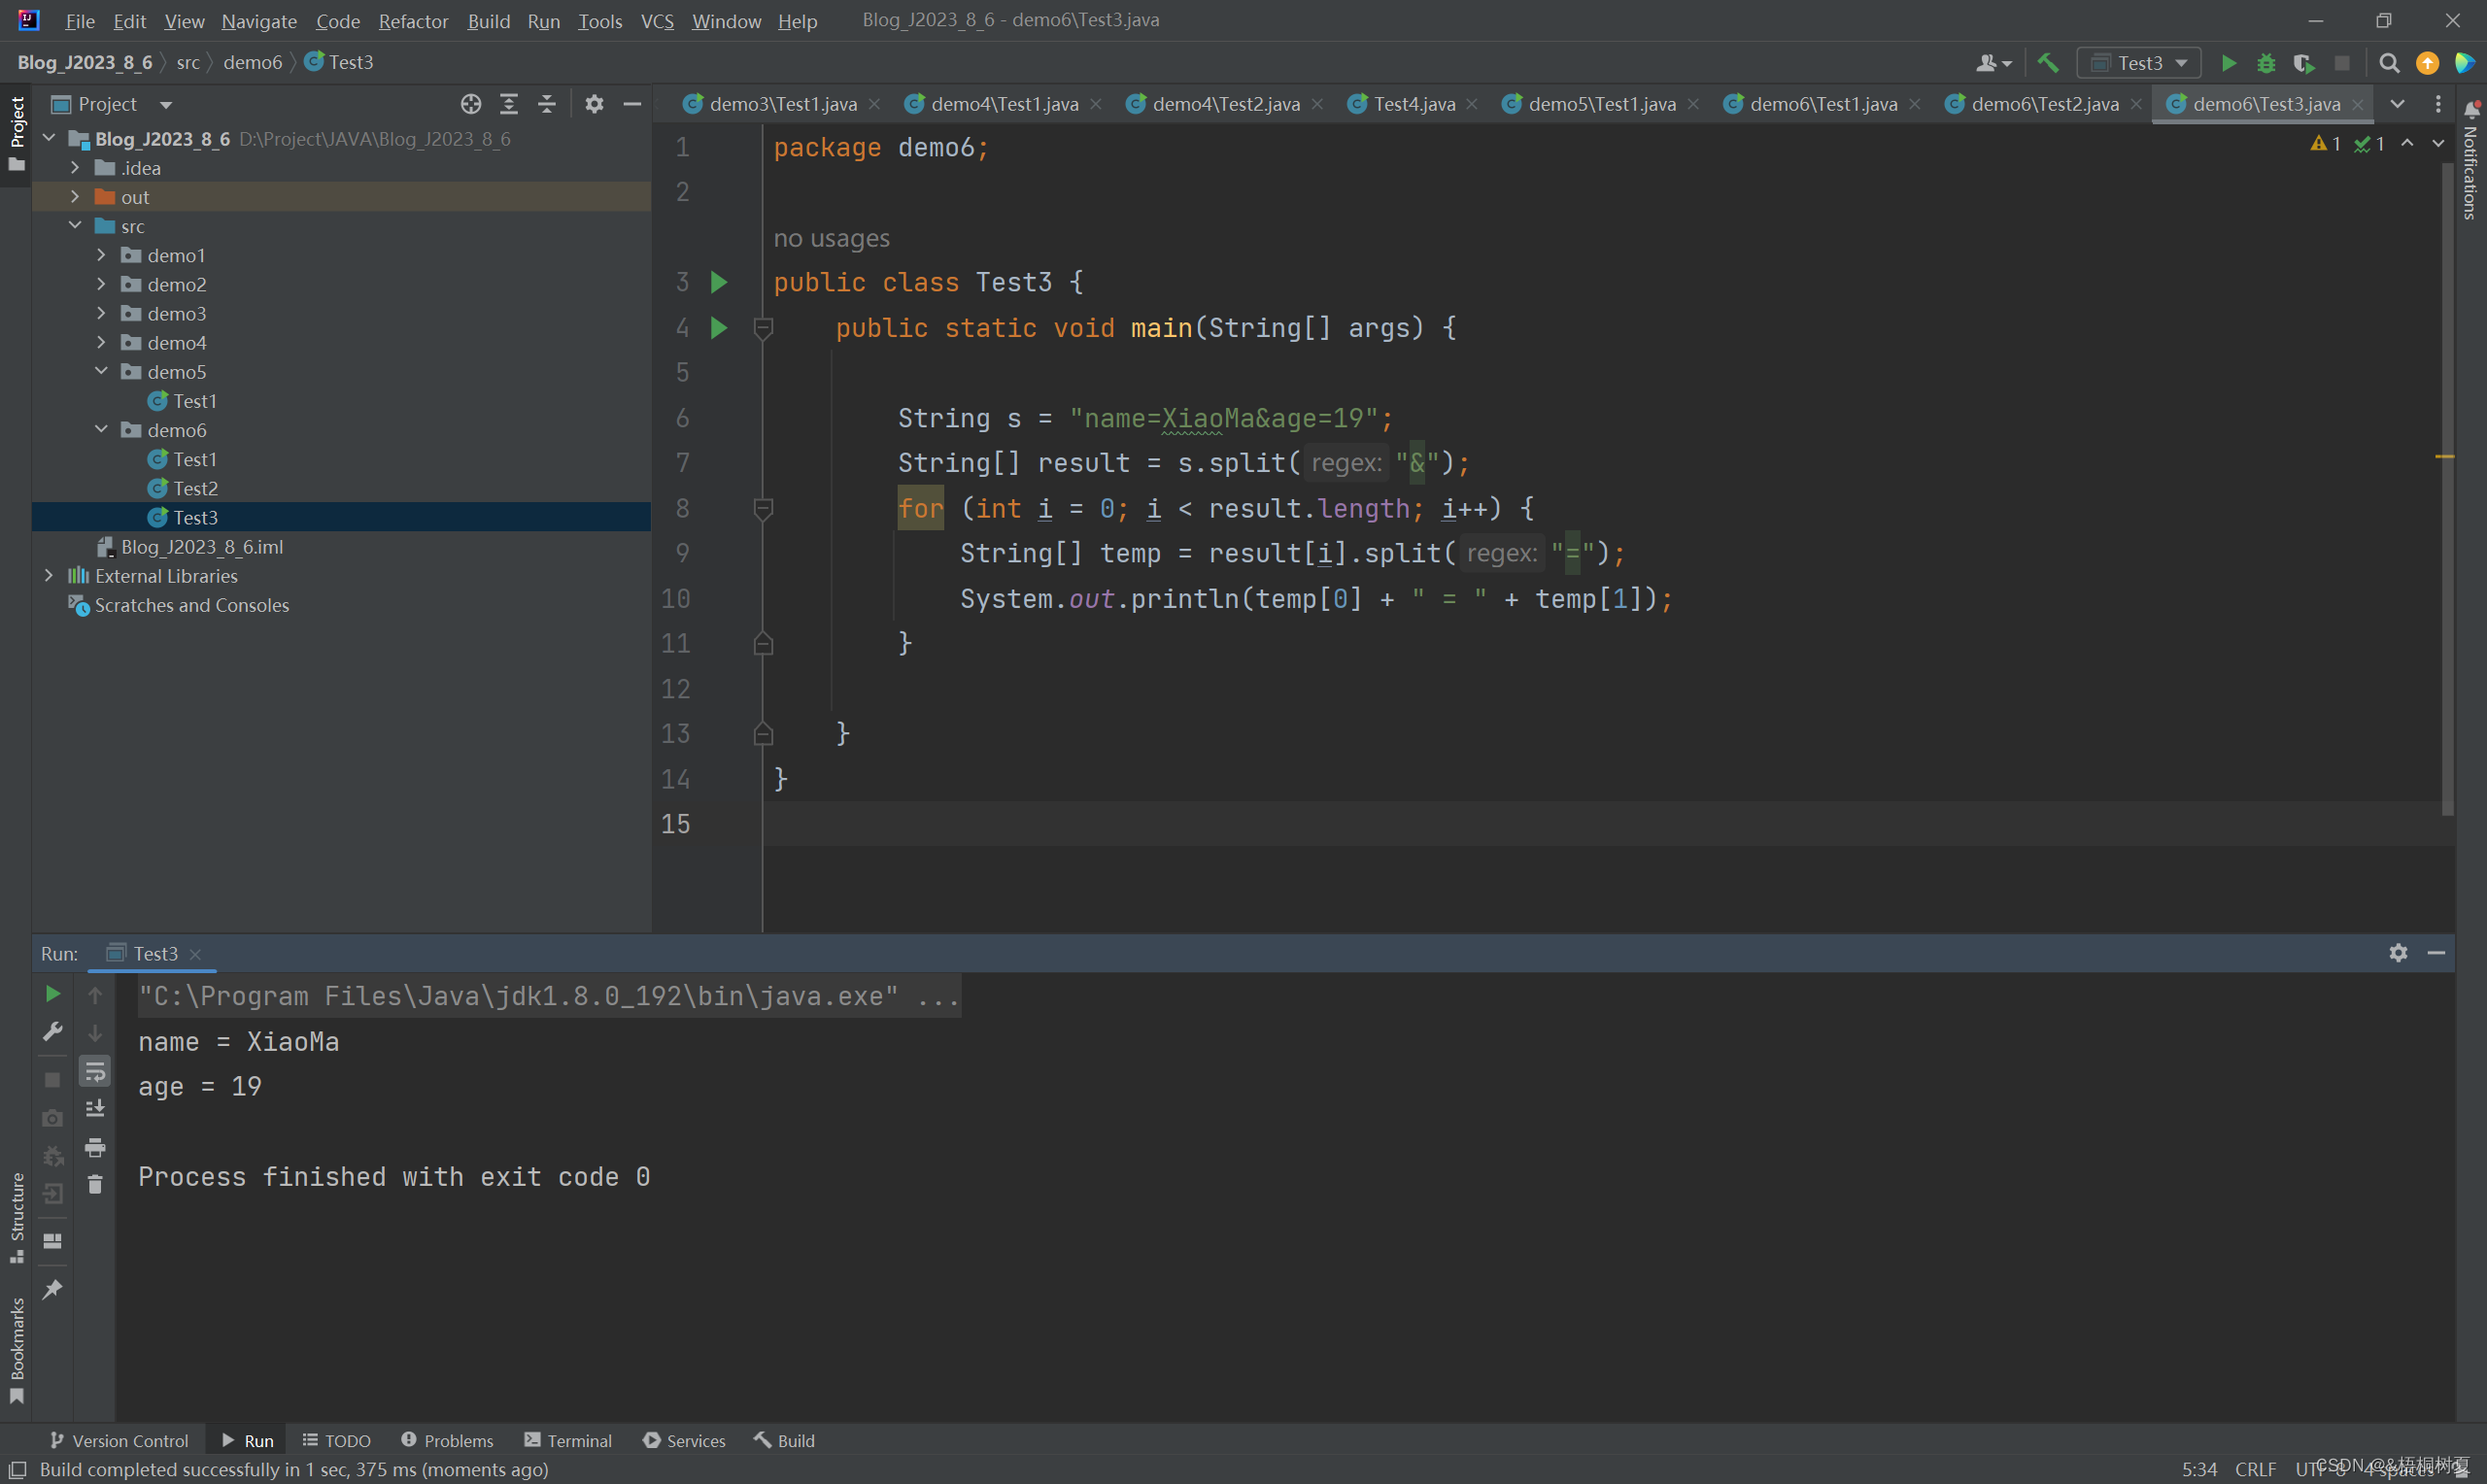The image size is (2487, 1484).
Task: Click the Print icon in Run console
Action: pyautogui.click(x=95, y=1147)
